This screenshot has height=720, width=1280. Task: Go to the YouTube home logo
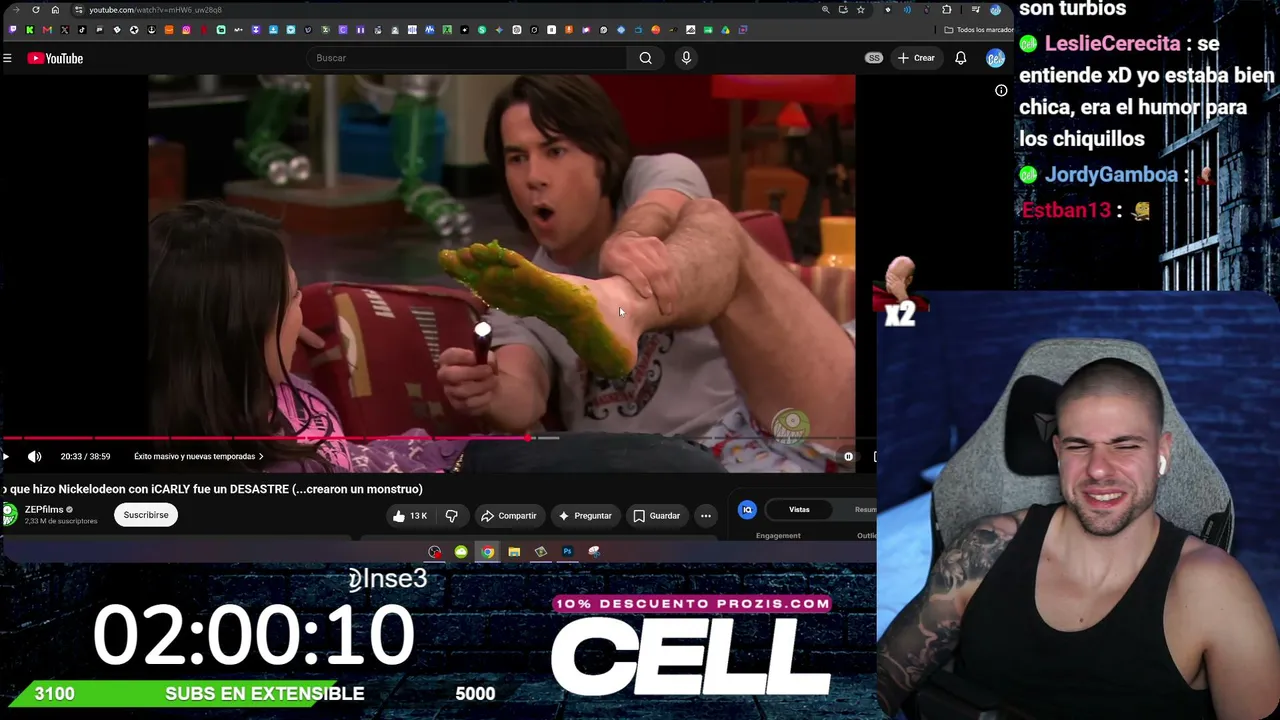tap(55, 58)
